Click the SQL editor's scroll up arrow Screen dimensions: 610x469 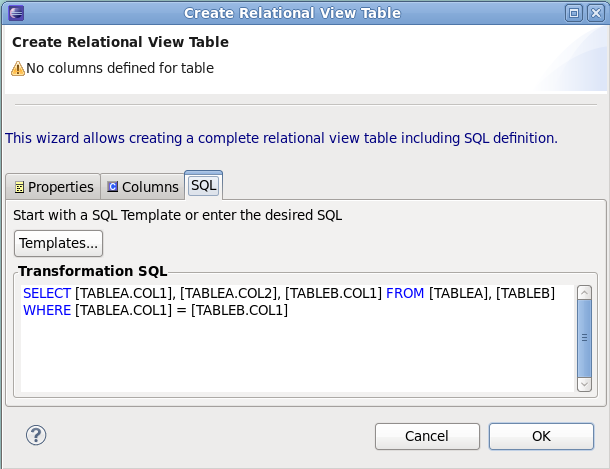584,292
